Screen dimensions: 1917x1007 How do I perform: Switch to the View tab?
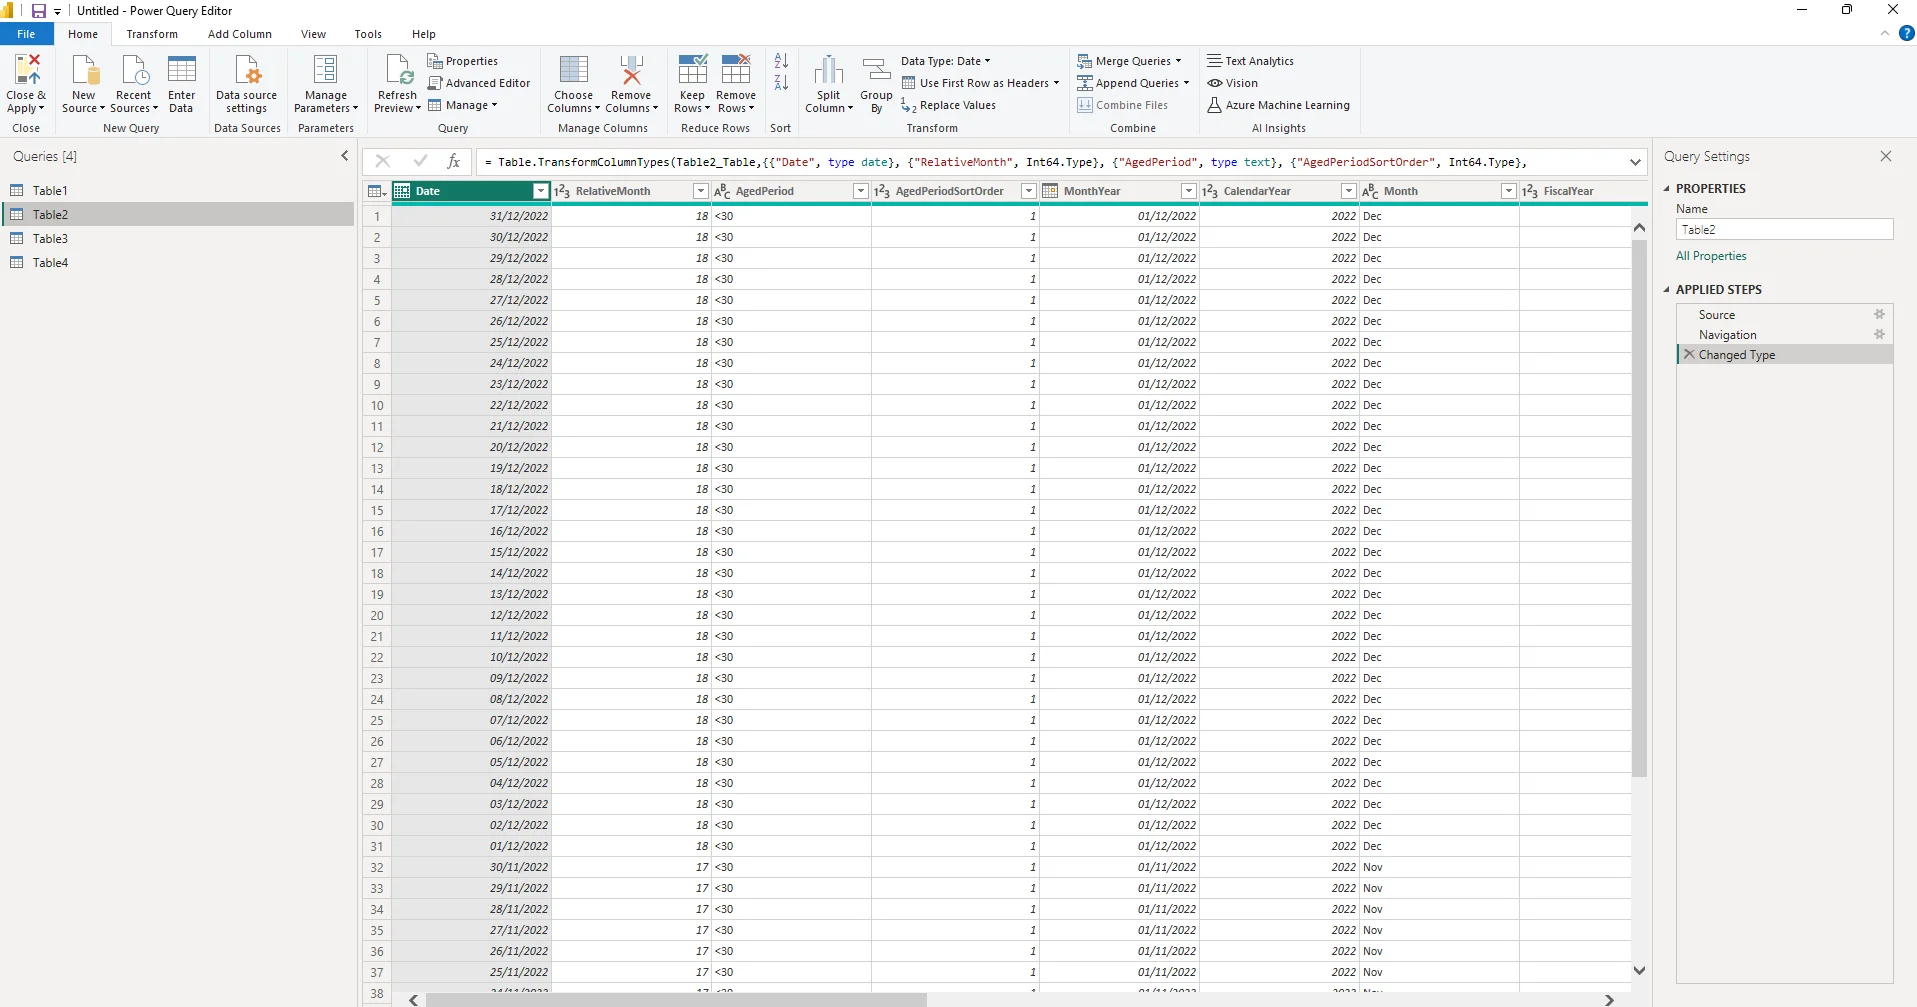point(314,34)
